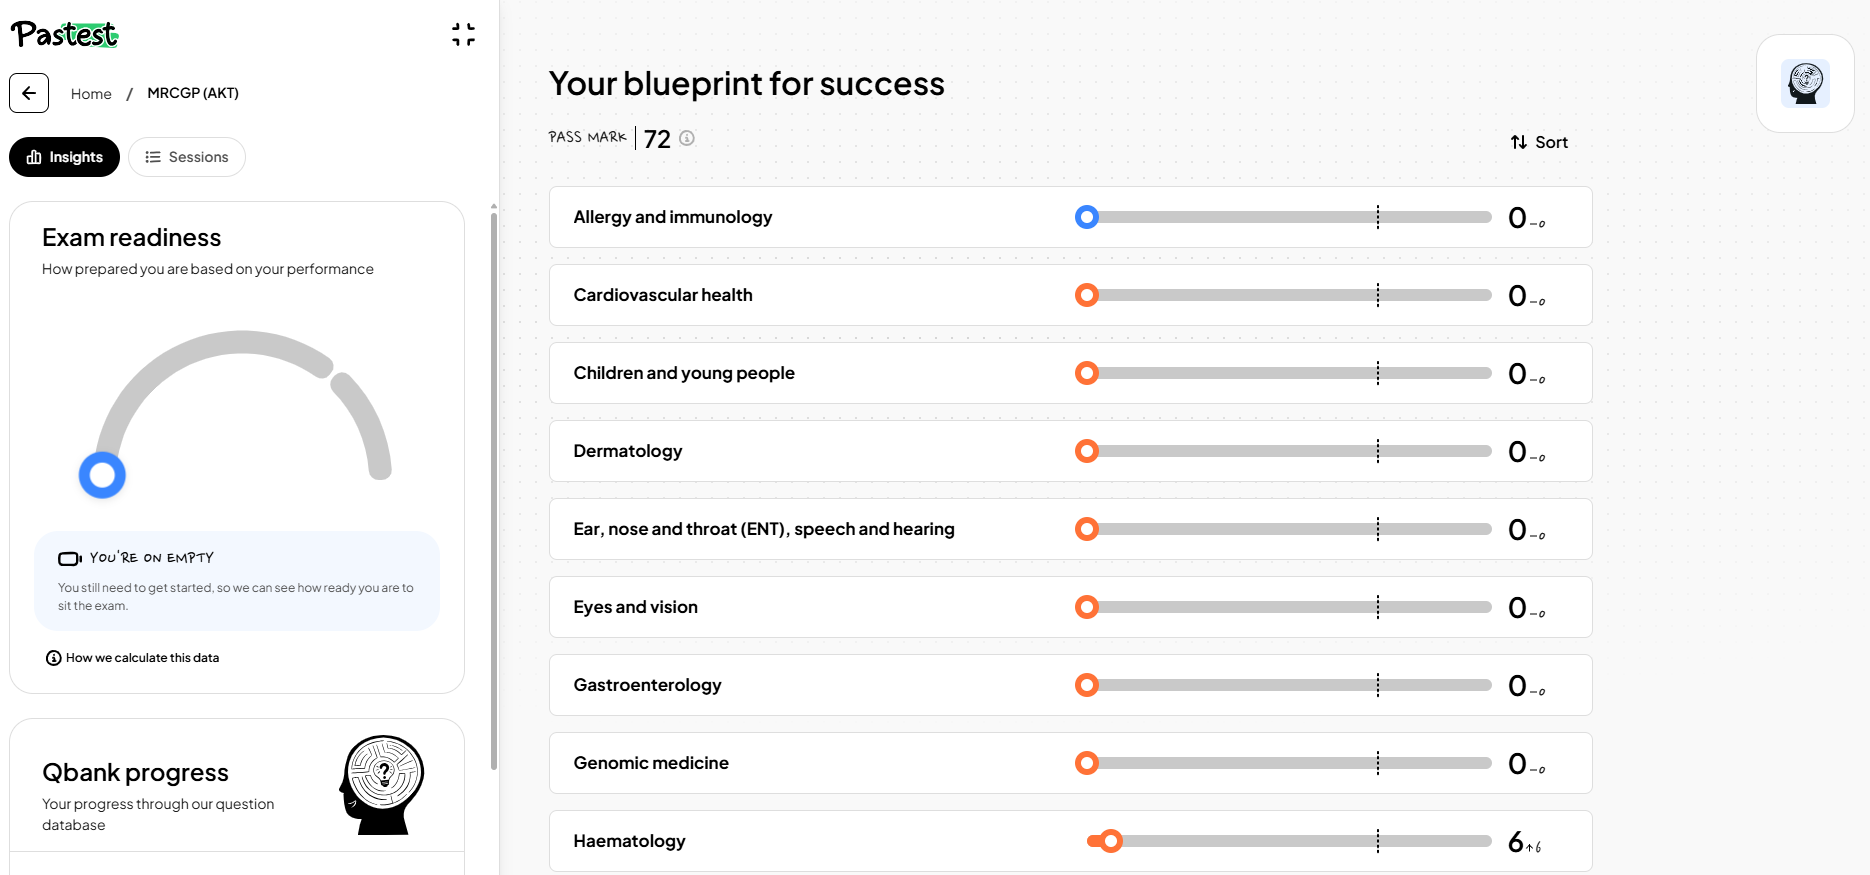Click the battery icon next to 'You're on empty'
Screen dimensions: 1870x875
click(x=70, y=558)
